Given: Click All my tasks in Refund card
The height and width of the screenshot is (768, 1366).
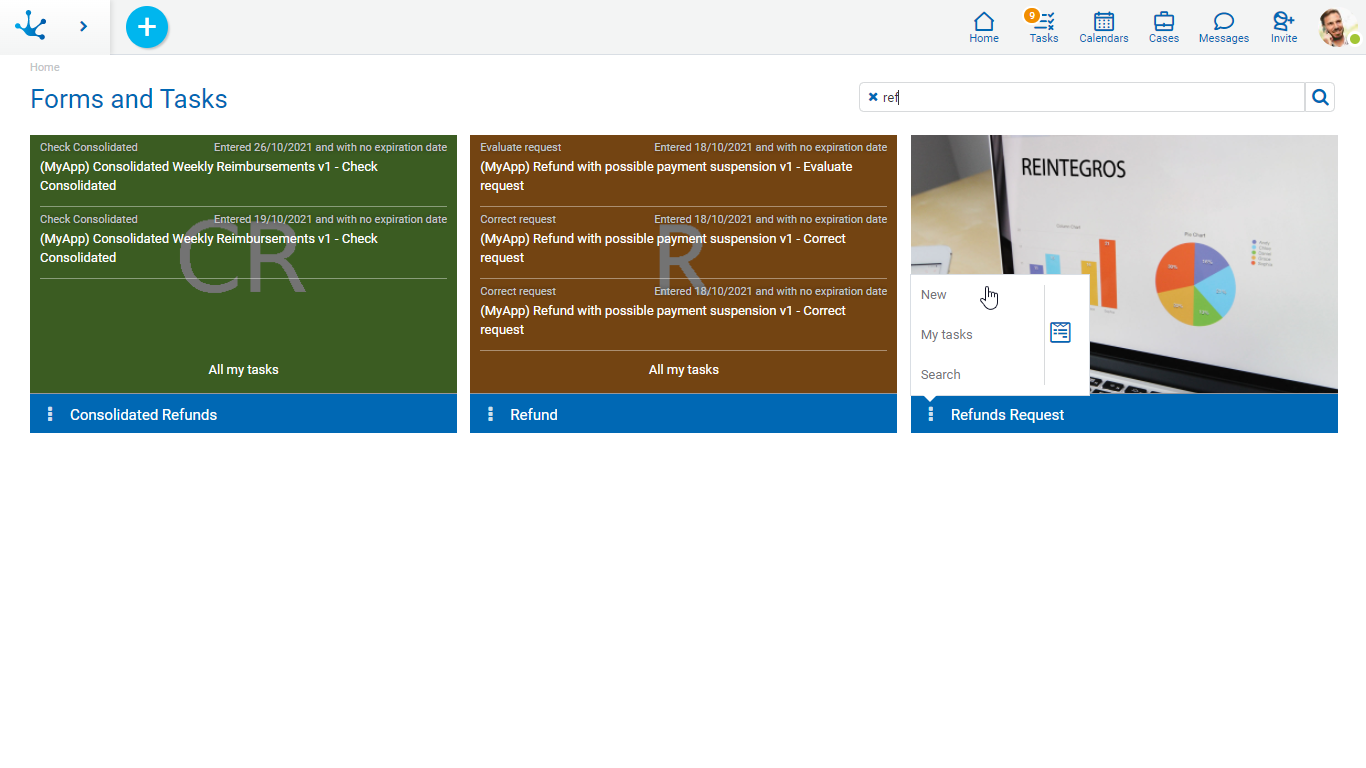Looking at the screenshot, I should (x=683, y=370).
